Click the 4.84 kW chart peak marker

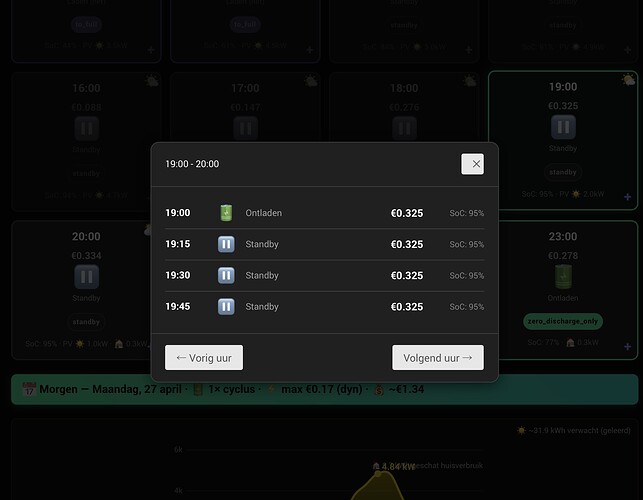click(x=378, y=473)
